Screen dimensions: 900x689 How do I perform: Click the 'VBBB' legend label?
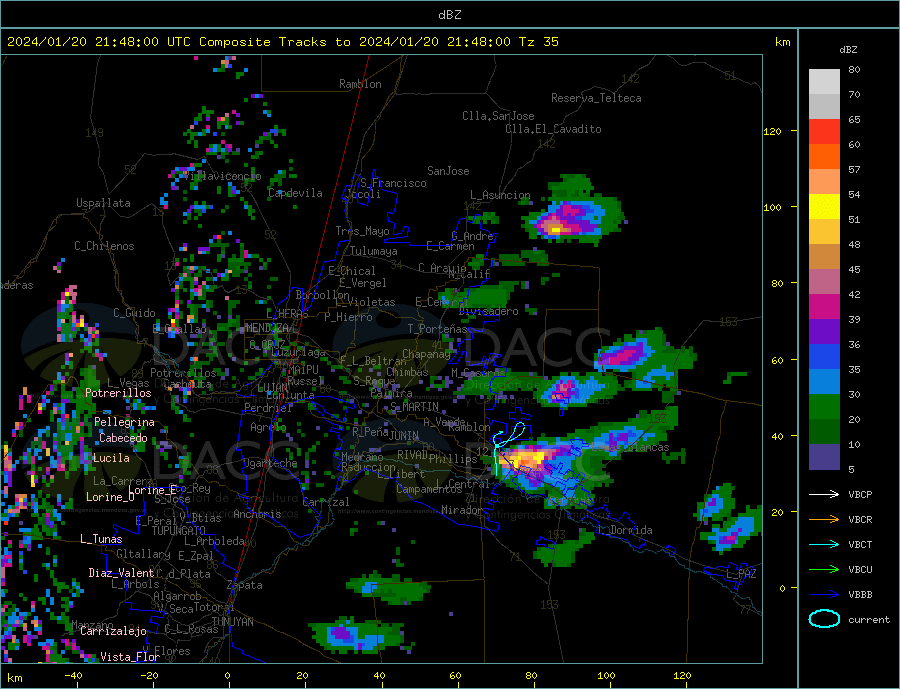click(x=860, y=595)
